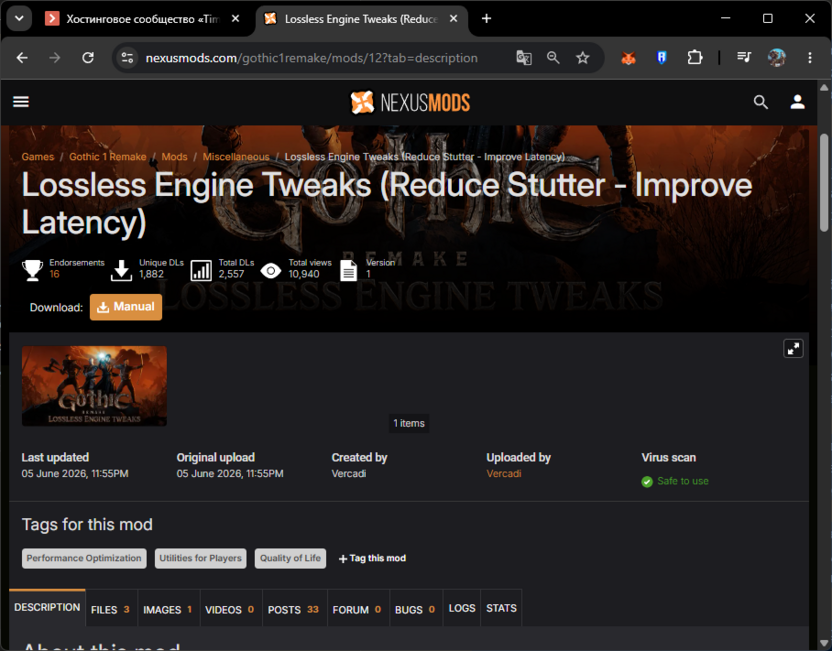Click the Endorsements trophy icon
The image size is (832, 651).
(x=32, y=270)
